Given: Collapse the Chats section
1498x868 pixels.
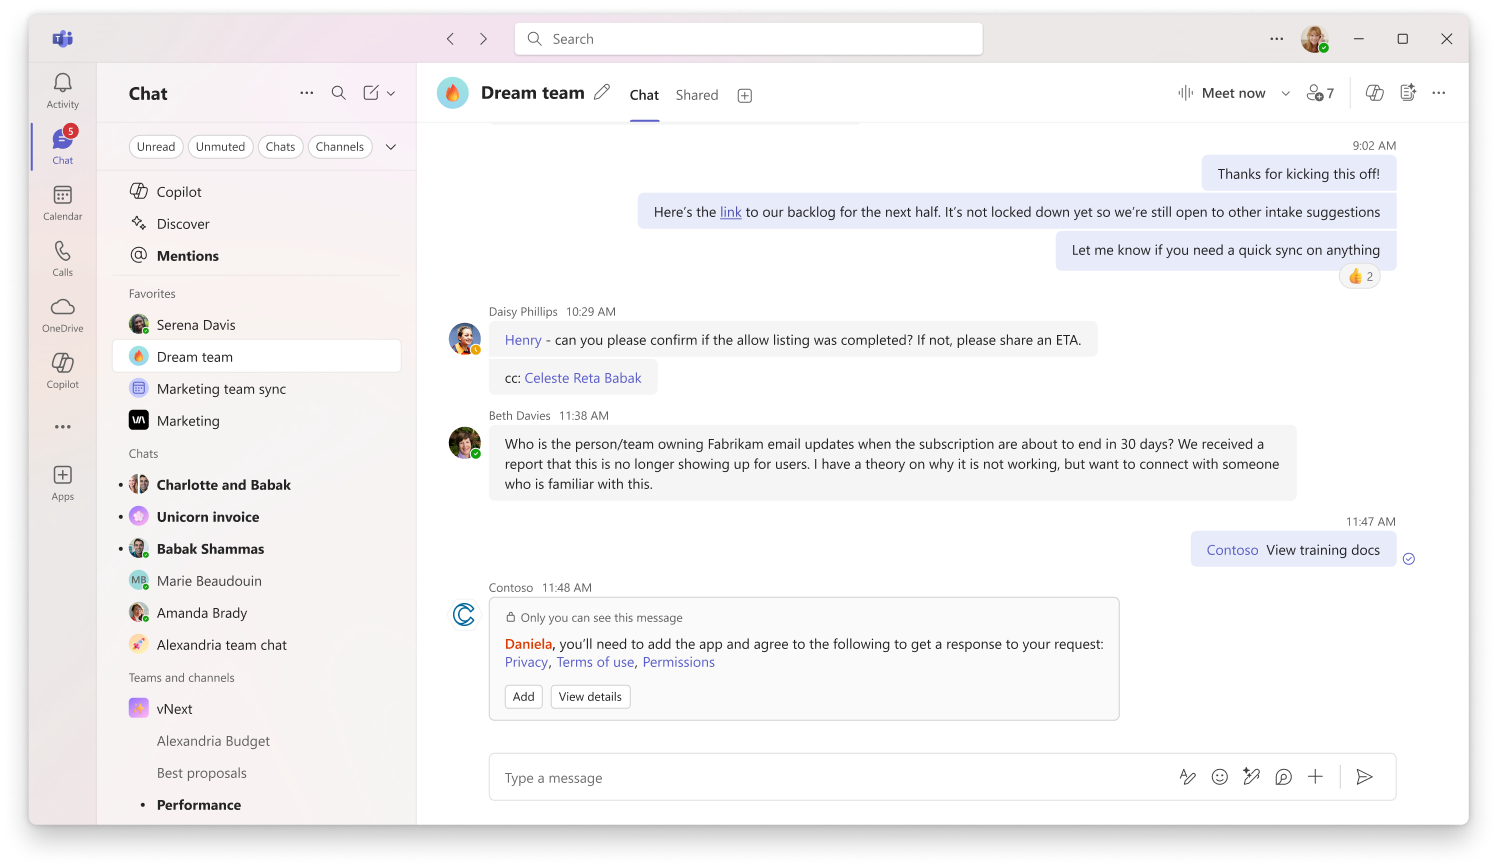Looking at the screenshot, I should pos(143,454).
